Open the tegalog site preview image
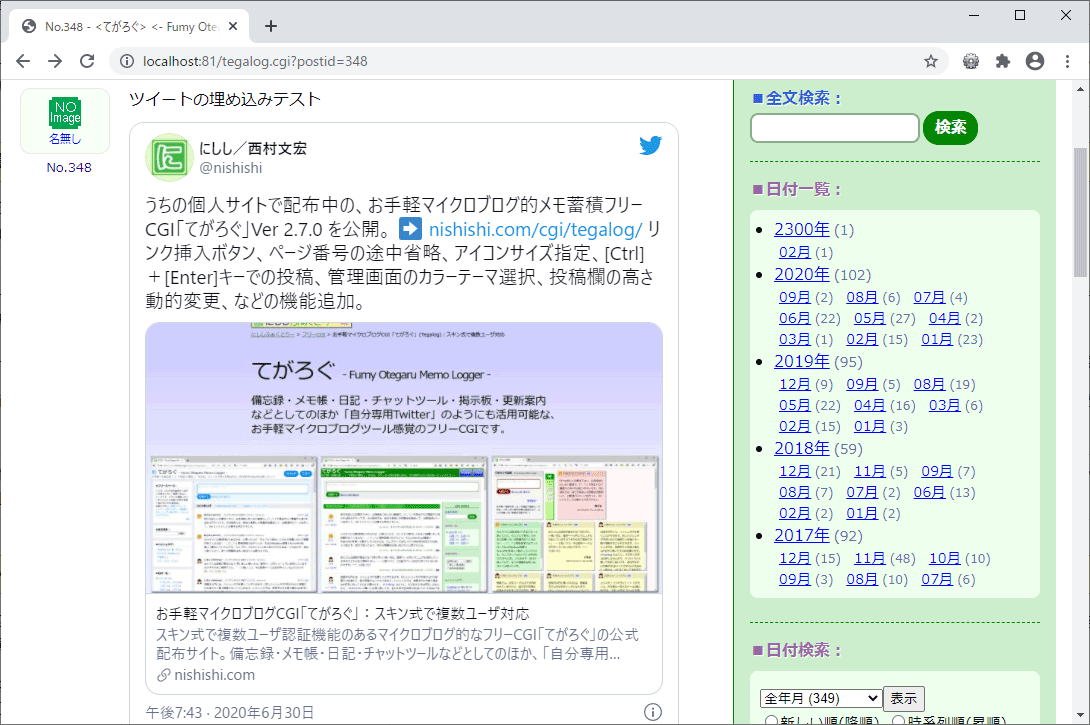Screen dimensions: 1090x725 click(404, 458)
